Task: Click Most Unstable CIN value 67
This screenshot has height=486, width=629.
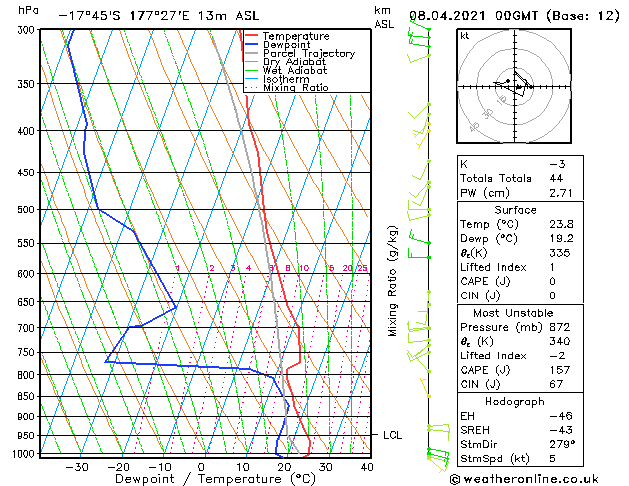Action: click(556, 384)
